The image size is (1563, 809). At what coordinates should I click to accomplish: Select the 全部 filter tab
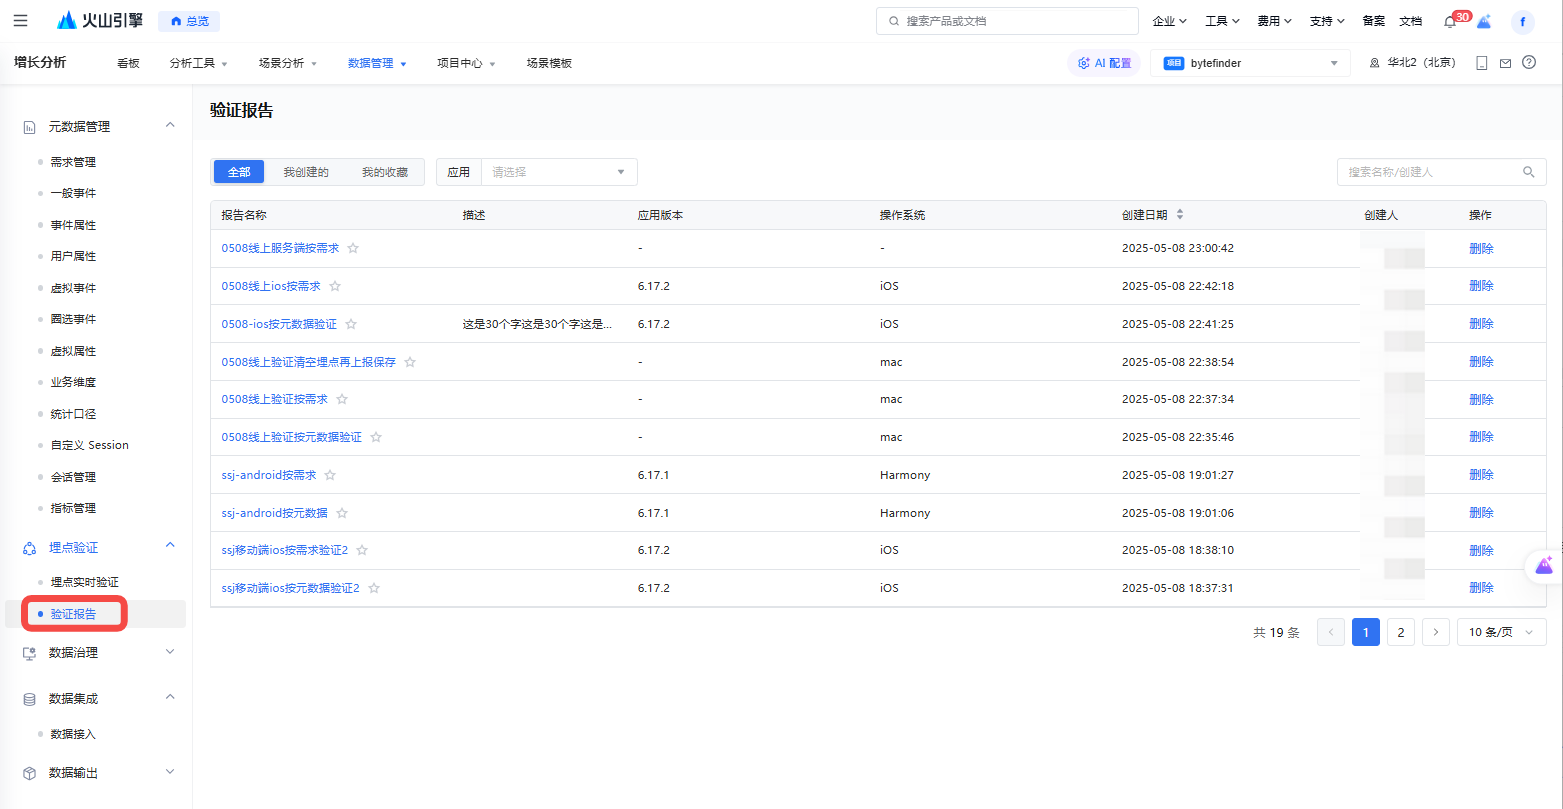tap(239, 172)
